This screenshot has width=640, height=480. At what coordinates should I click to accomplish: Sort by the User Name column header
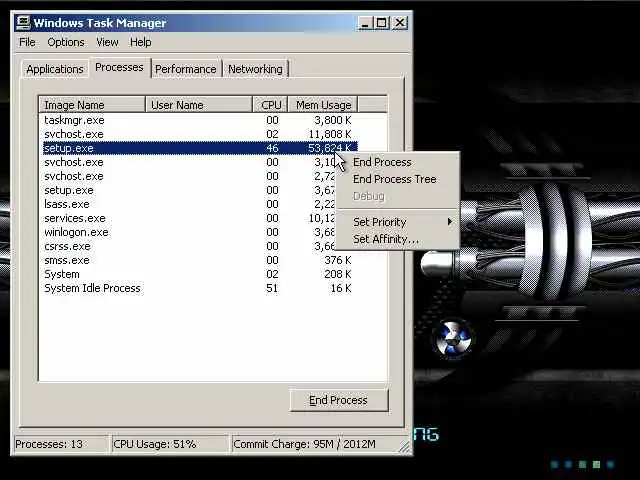[199, 104]
